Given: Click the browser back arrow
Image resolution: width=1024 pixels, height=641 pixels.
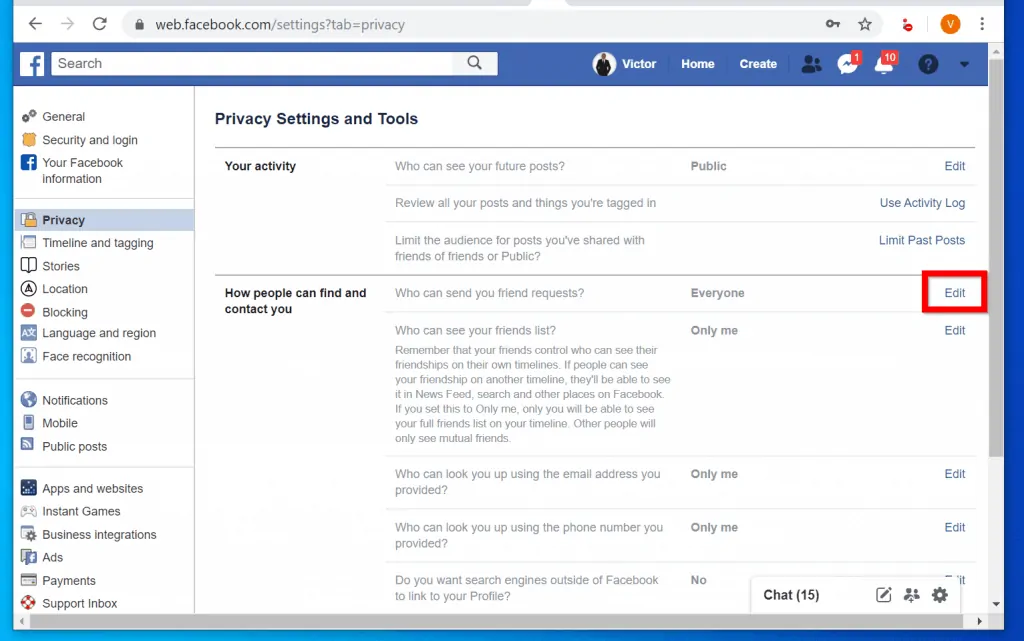Looking at the screenshot, I should point(35,24).
